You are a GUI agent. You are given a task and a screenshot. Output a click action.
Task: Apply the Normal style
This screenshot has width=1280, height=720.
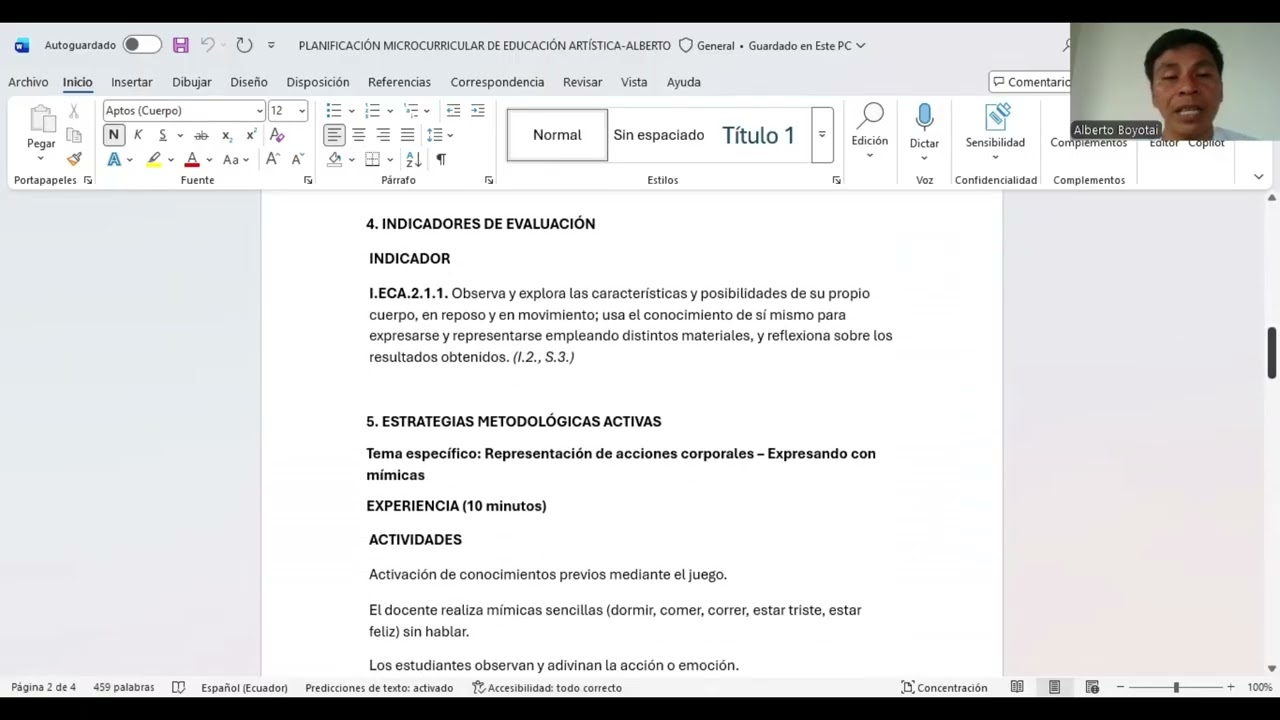click(x=557, y=135)
